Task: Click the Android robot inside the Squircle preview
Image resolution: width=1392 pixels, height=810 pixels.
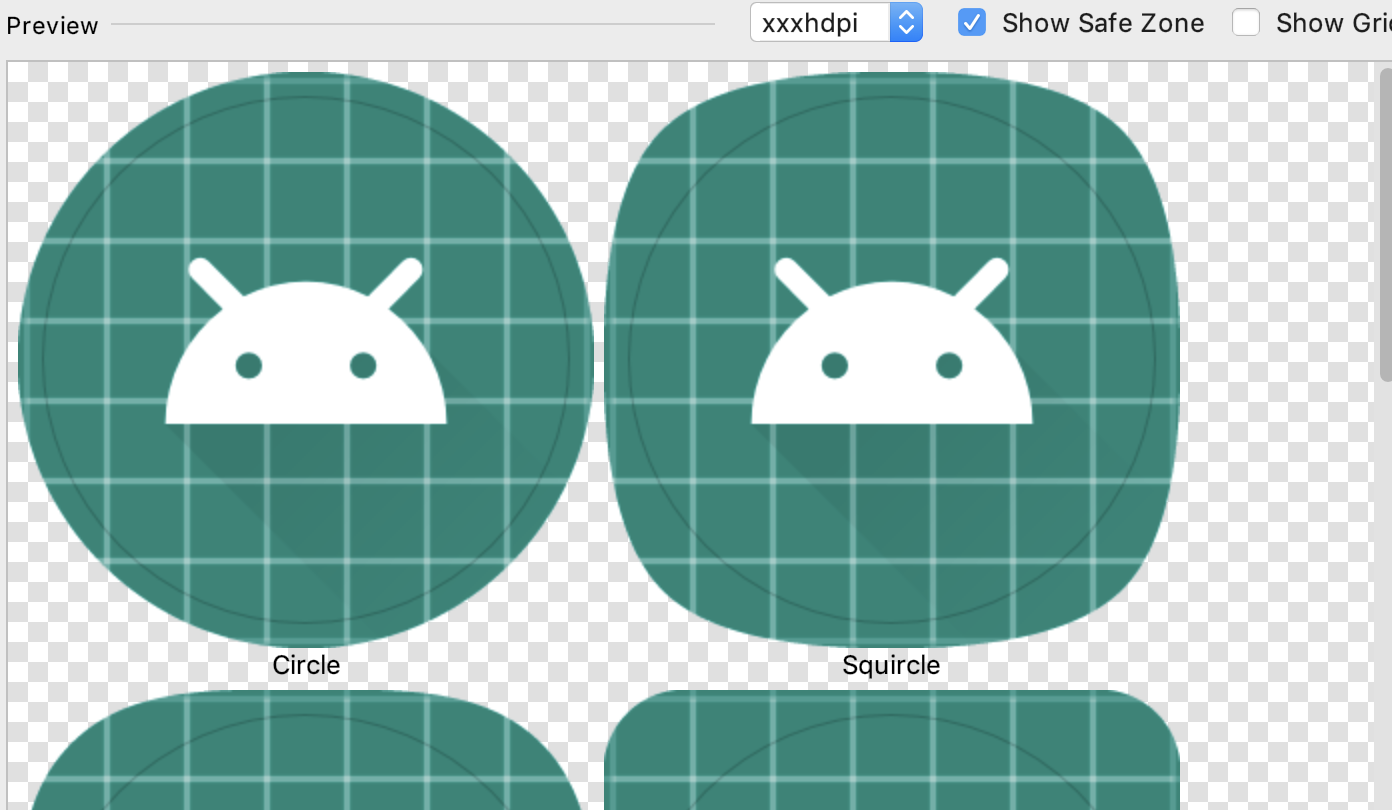Action: (890, 345)
